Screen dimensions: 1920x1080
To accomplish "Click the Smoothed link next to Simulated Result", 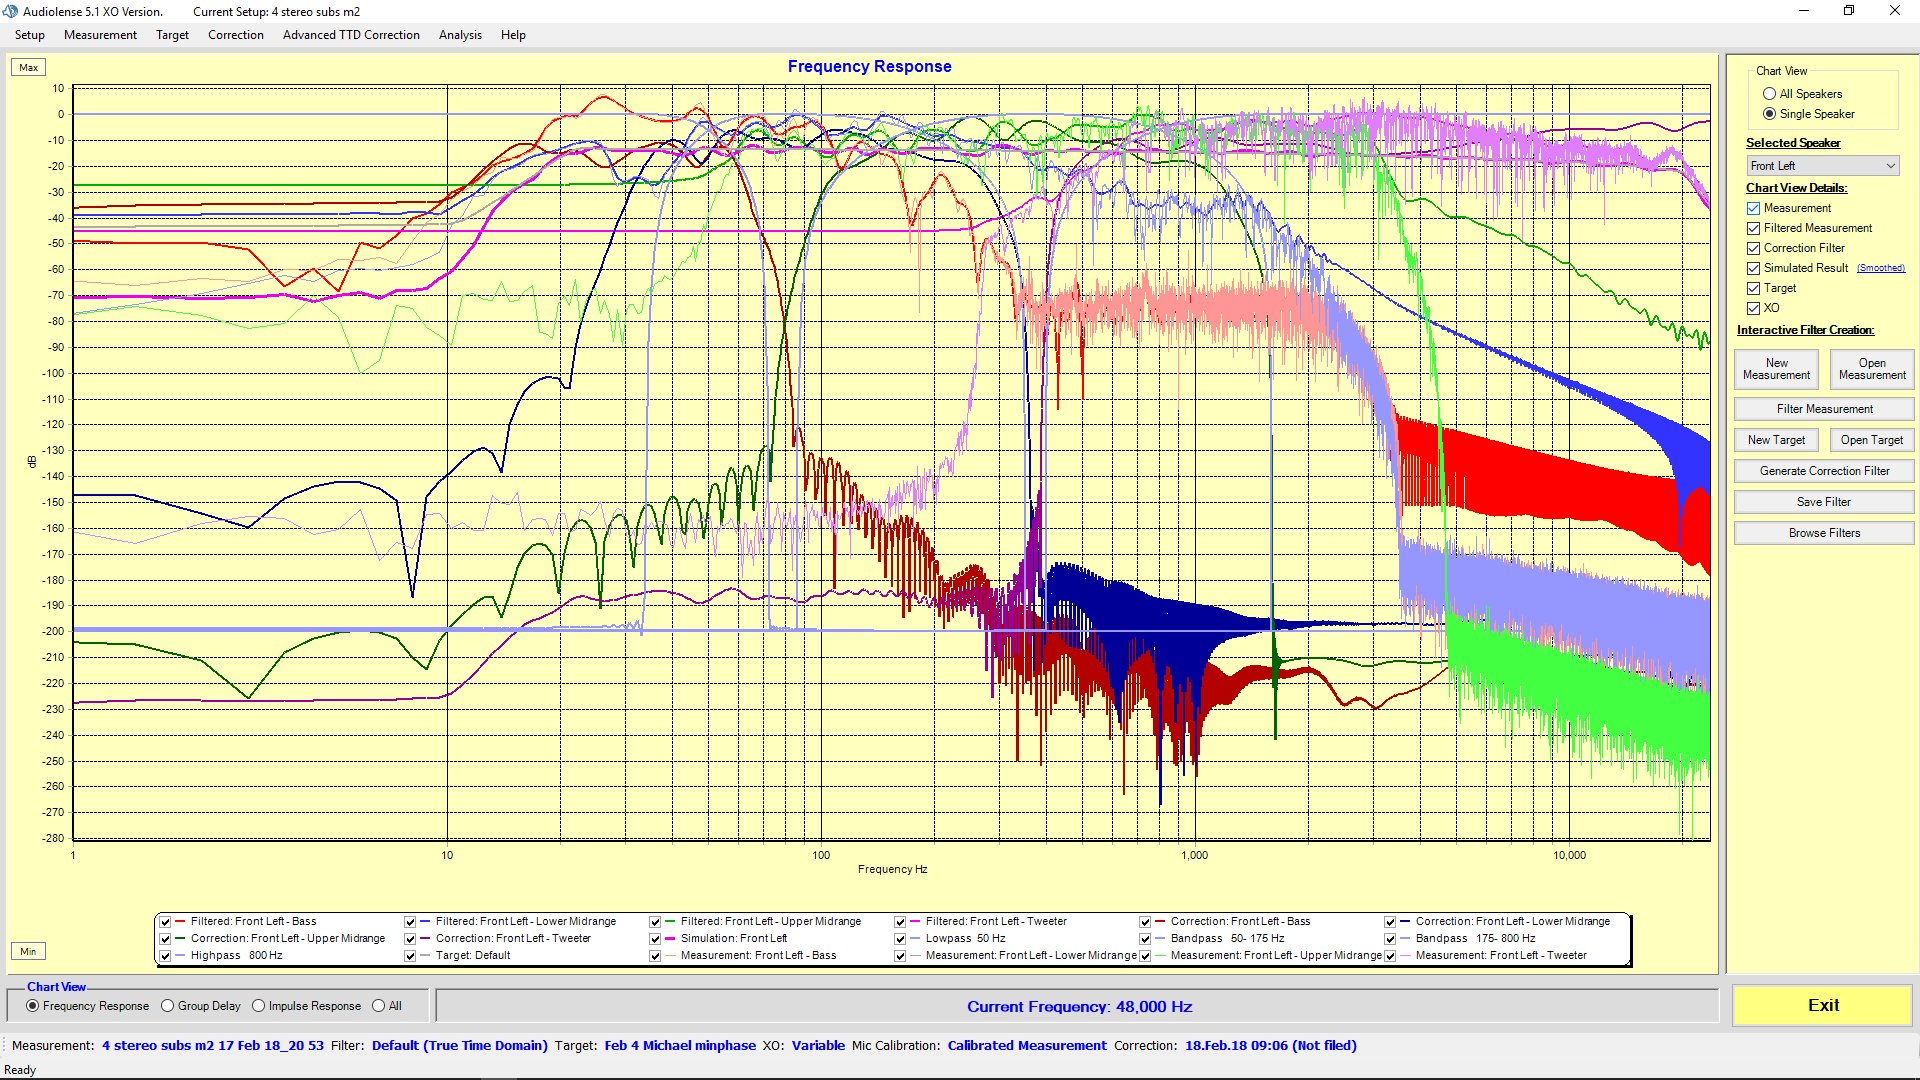I will 1880,268.
